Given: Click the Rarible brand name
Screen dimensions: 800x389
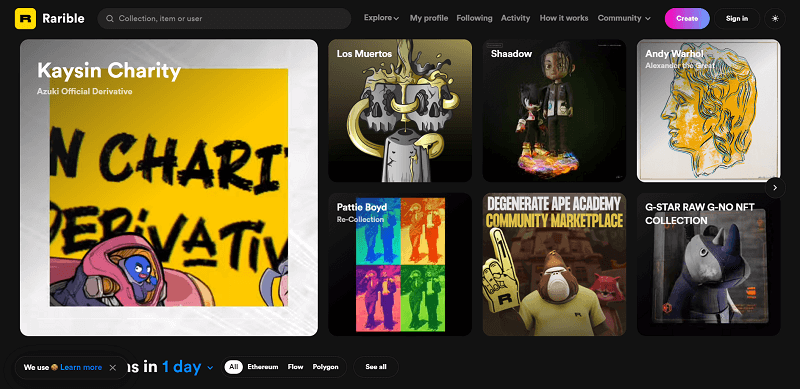Looking at the screenshot, I should click(x=63, y=18).
